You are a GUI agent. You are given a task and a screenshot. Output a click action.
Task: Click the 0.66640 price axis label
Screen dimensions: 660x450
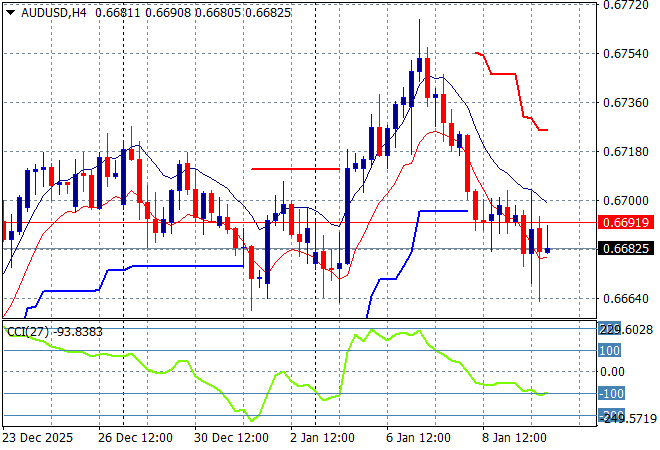pyautogui.click(x=630, y=298)
